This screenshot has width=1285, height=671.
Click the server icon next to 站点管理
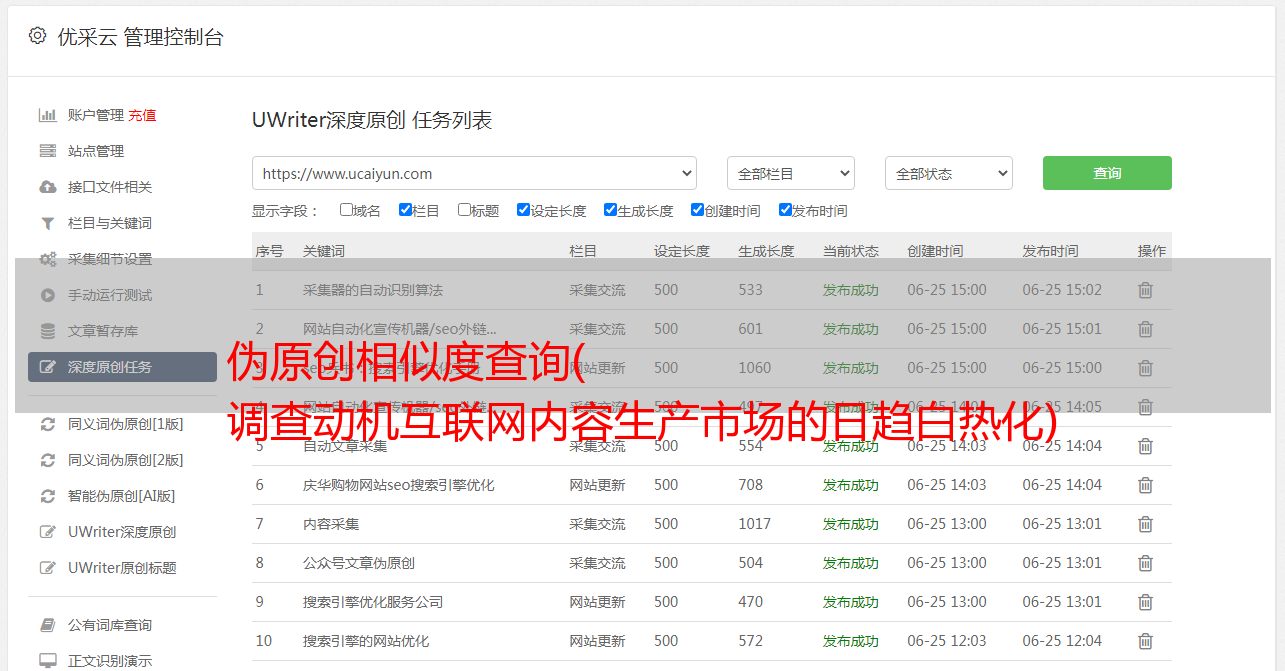click(x=47, y=151)
